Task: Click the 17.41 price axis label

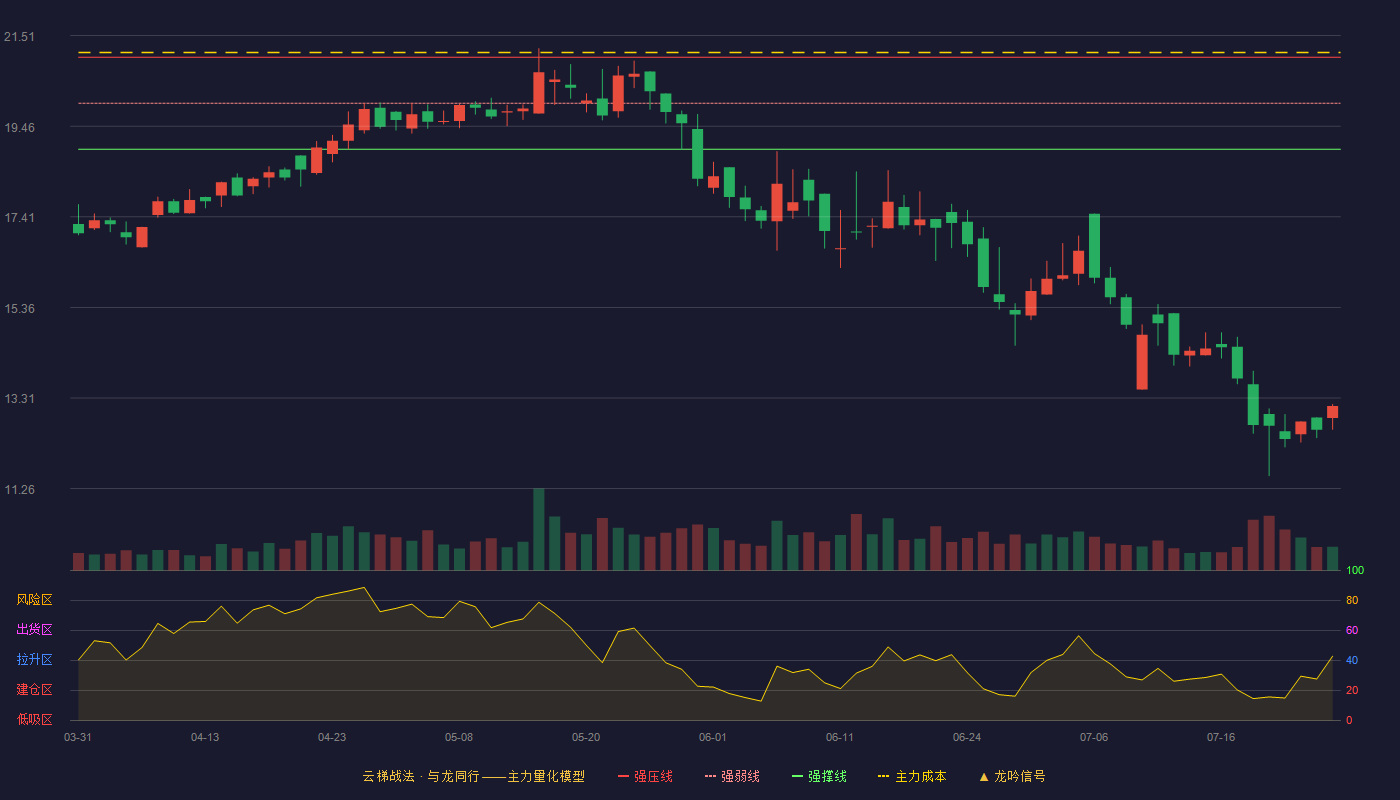Action: pyautogui.click(x=19, y=218)
